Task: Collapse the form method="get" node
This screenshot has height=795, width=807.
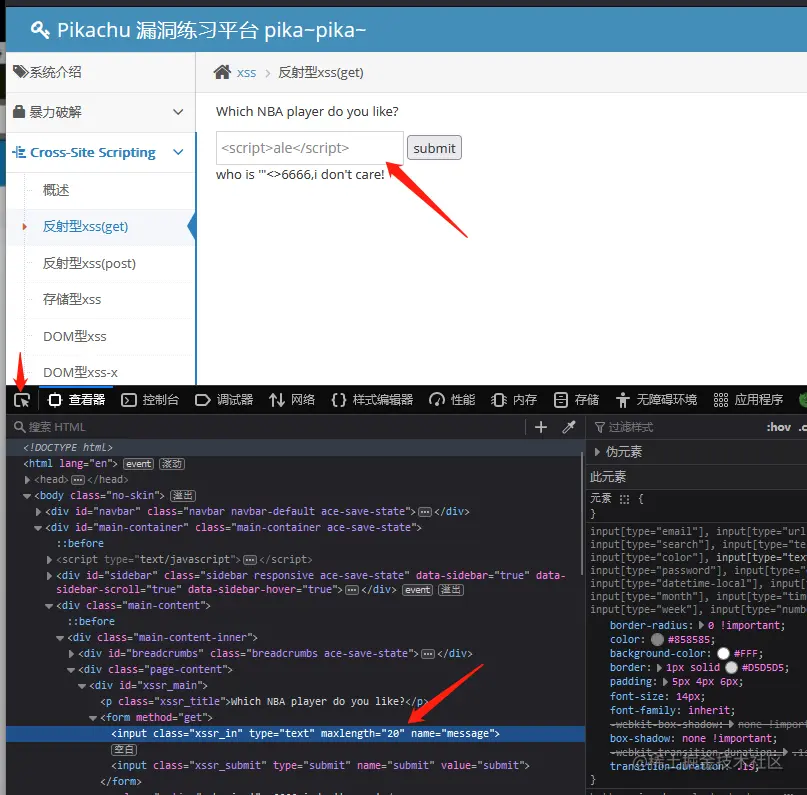Action: click(x=93, y=717)
